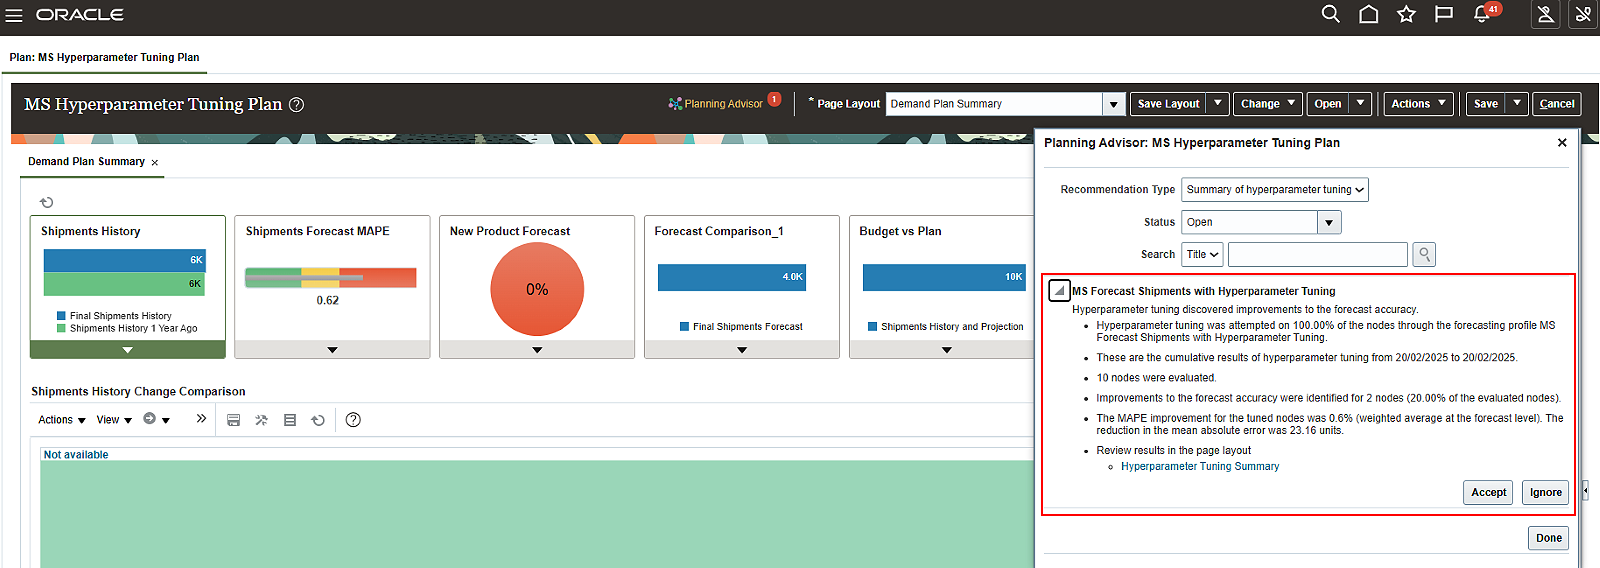Open Favorites star icon
The height and width of the screenshot is (568, 1600).
[x=1406, y=14]
